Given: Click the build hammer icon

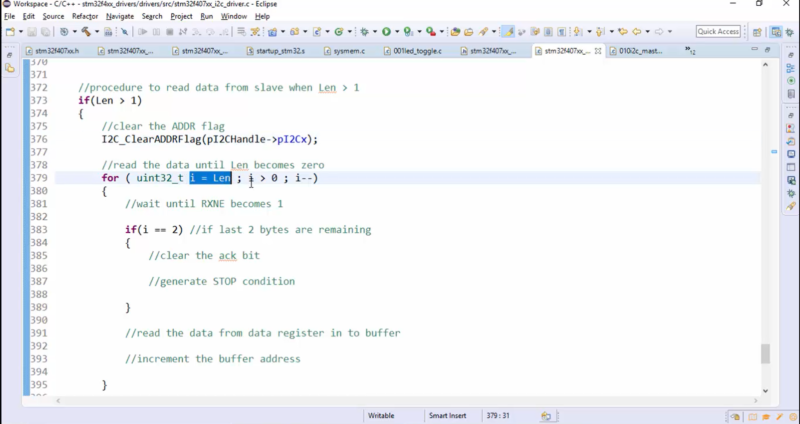Looking at the screenshot, I should pyautogui.click(x=85, y=32).
